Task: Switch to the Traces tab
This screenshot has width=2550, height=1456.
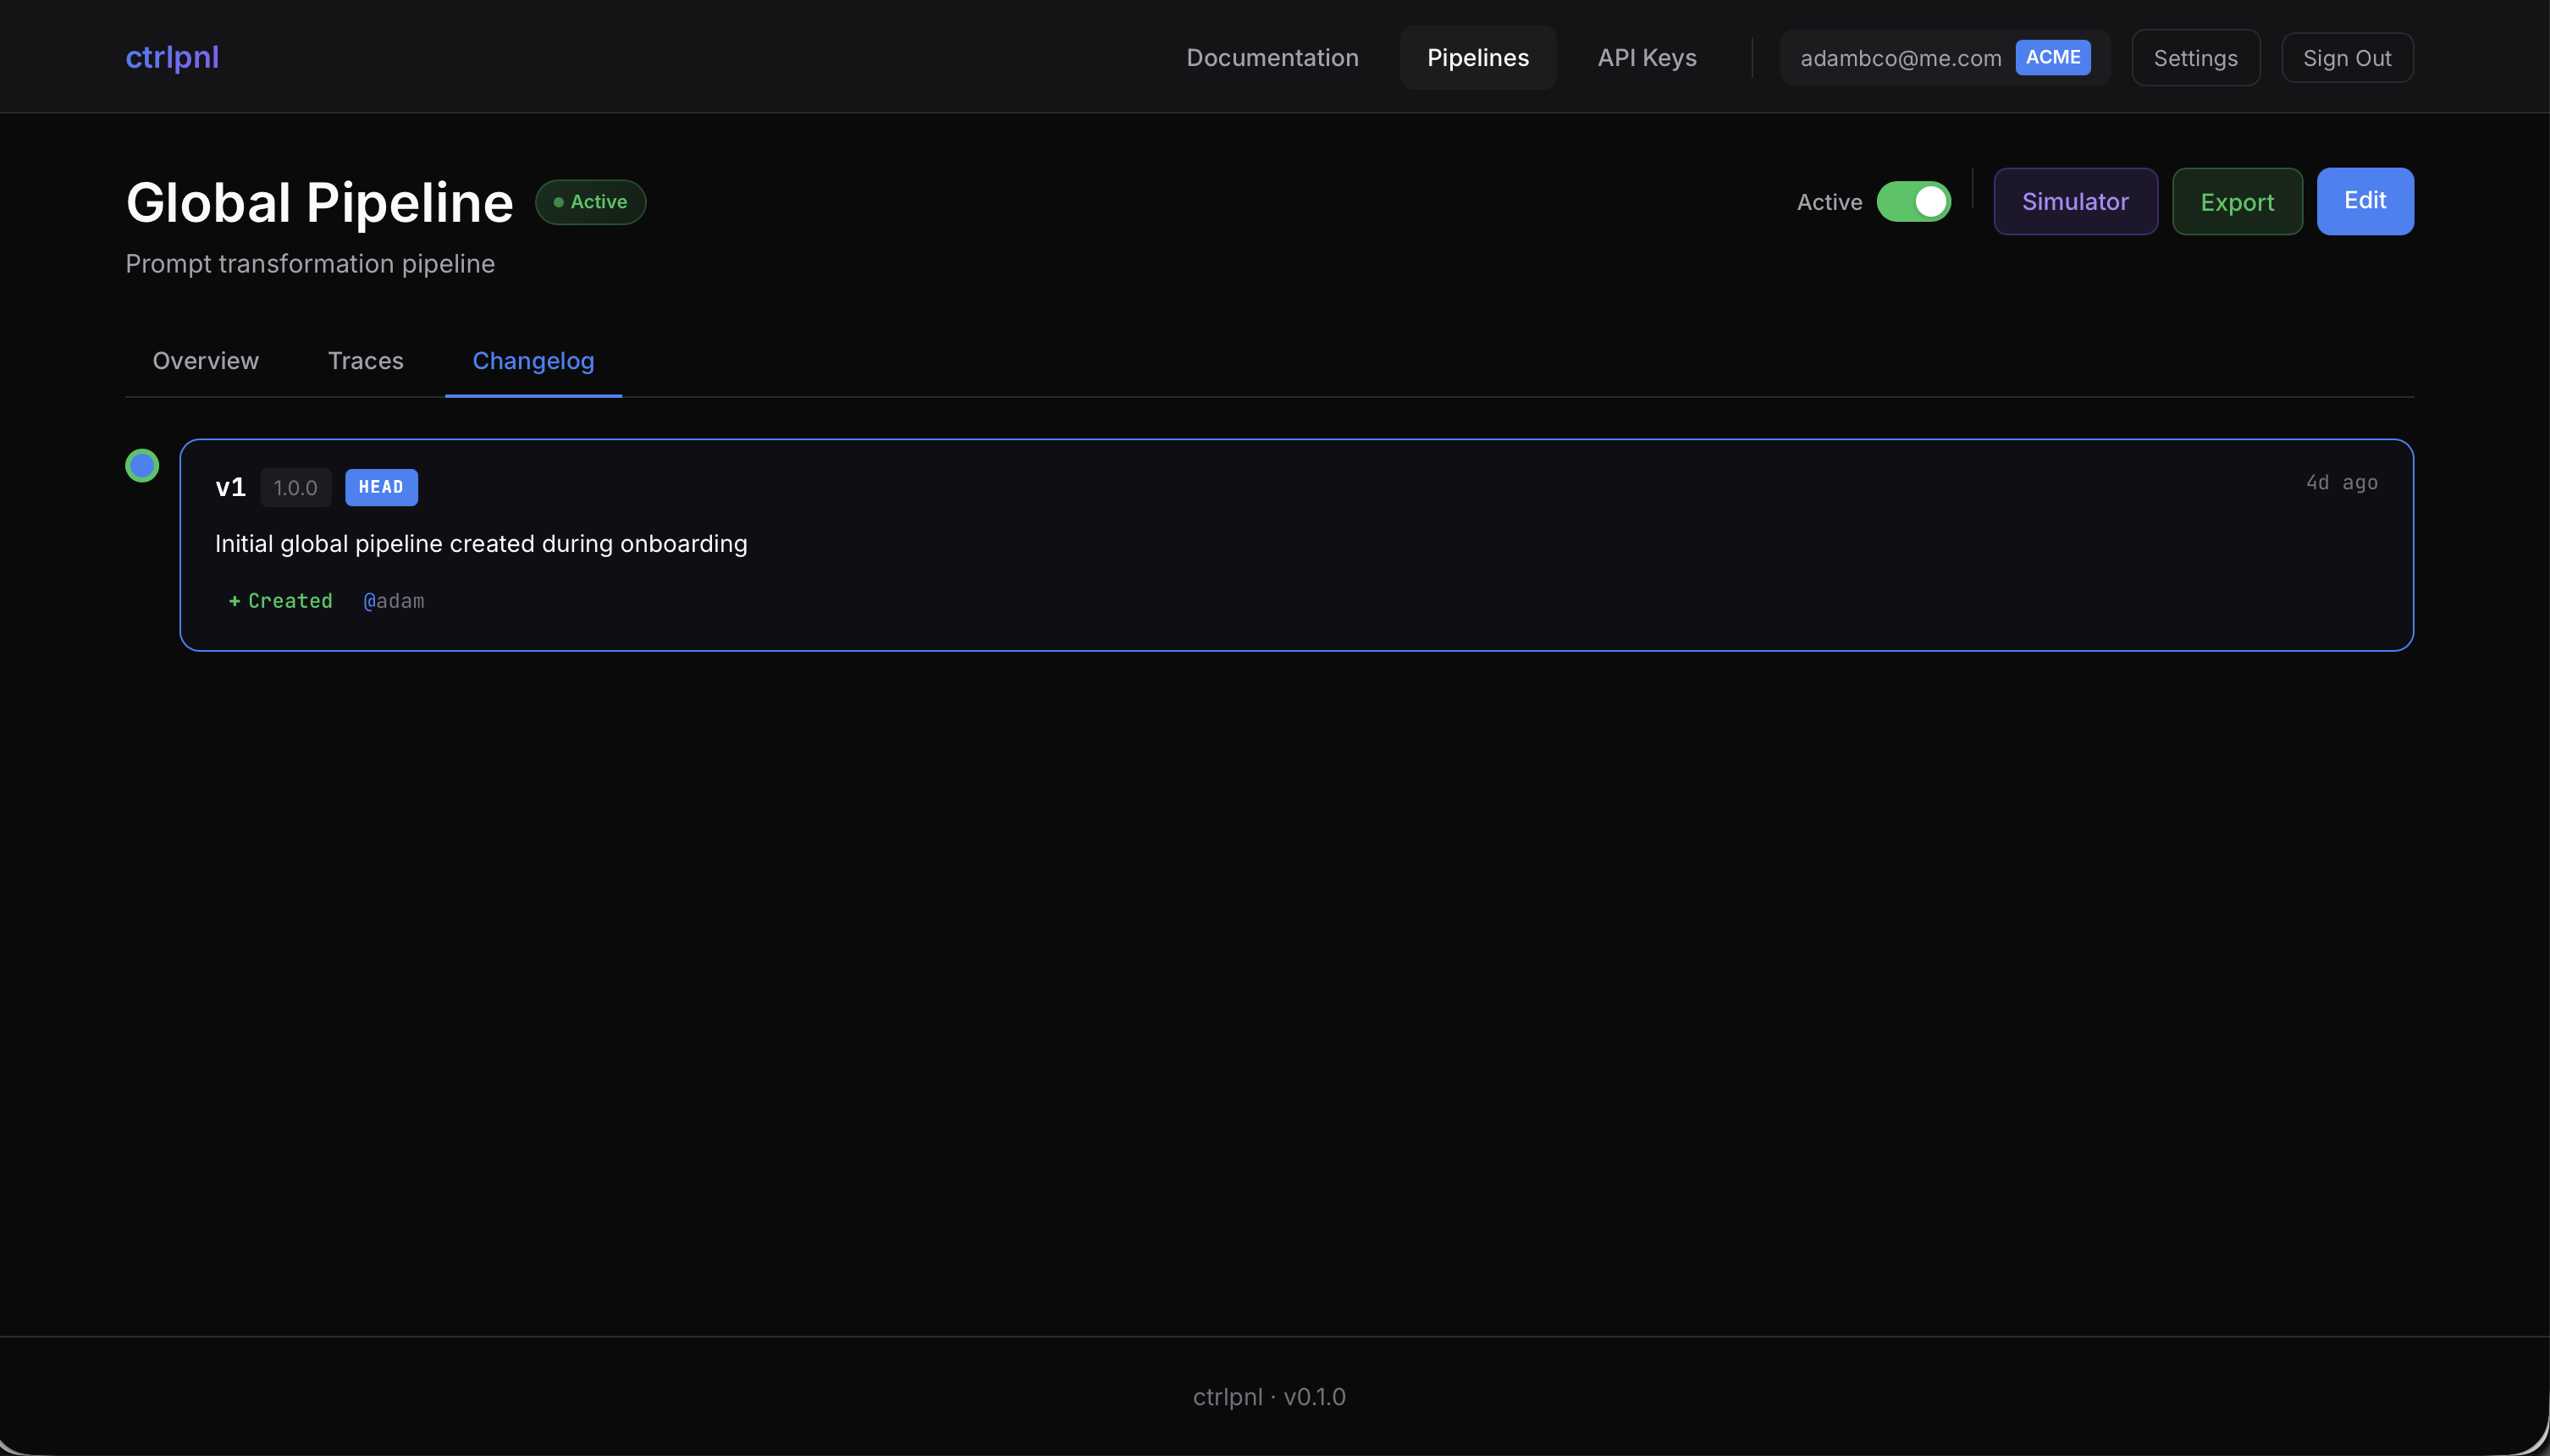Action: [x=365, y=360]
